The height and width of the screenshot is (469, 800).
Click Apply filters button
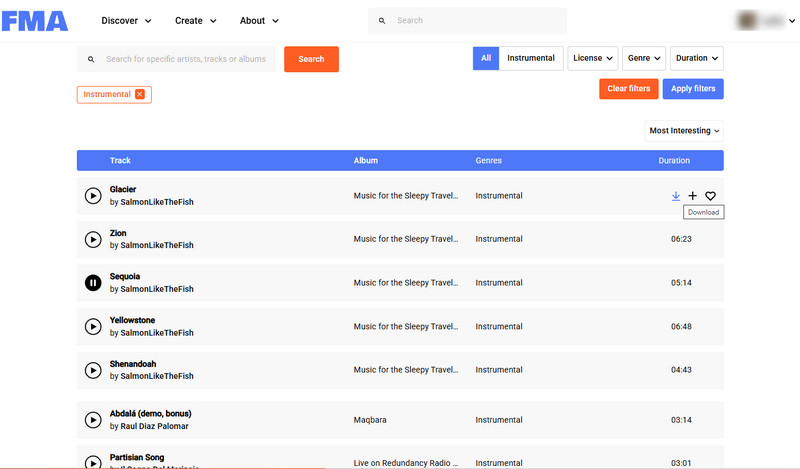tap(693, 89)
